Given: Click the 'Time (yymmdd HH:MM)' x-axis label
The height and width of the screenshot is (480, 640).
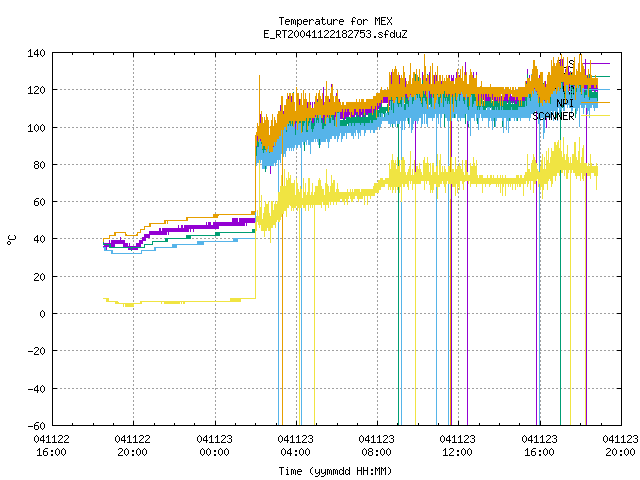Looking at the screenshot, I should click(x=335, y=471).
